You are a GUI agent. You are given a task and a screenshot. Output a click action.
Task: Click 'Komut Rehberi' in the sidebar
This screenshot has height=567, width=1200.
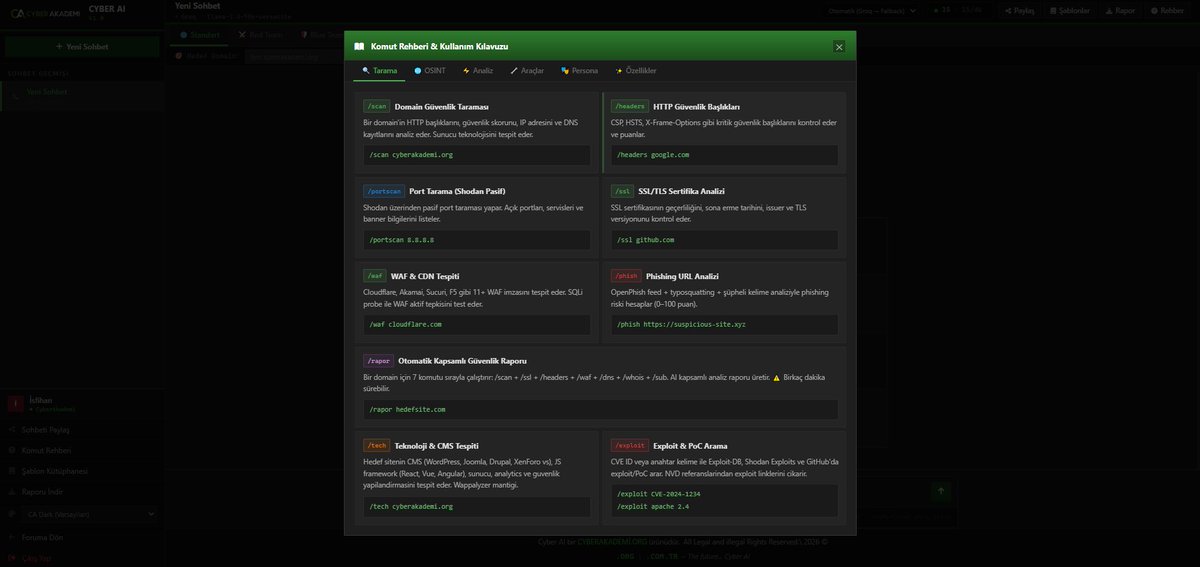(x=82, y=450)
